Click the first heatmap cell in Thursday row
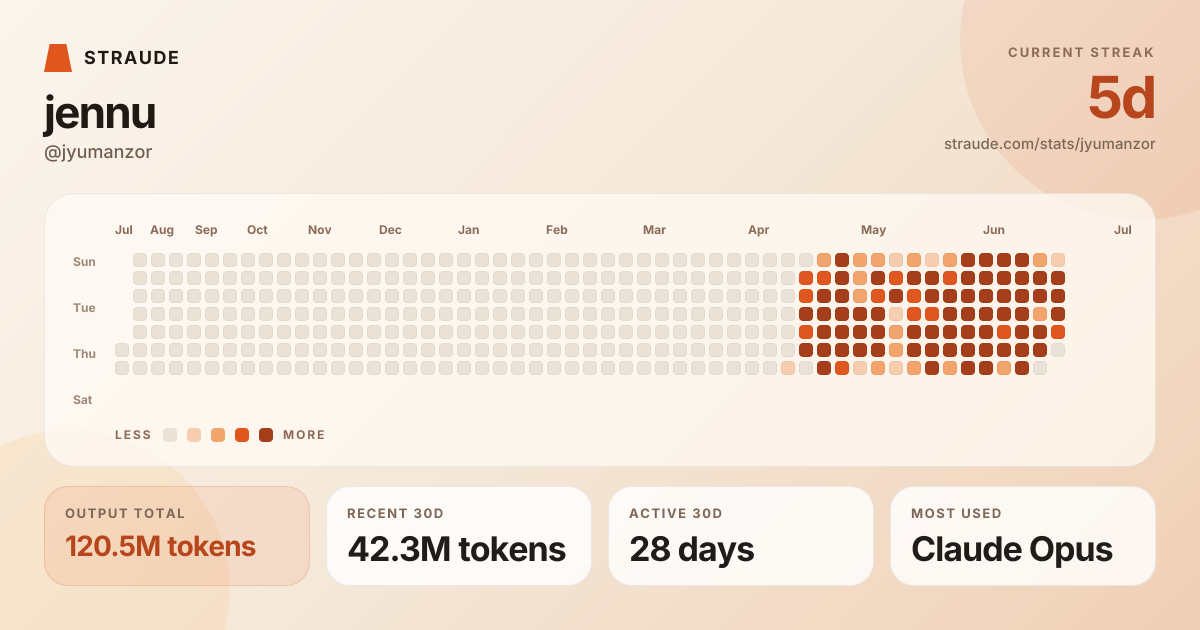This screenshot has height=630, width=1200. 122,350
